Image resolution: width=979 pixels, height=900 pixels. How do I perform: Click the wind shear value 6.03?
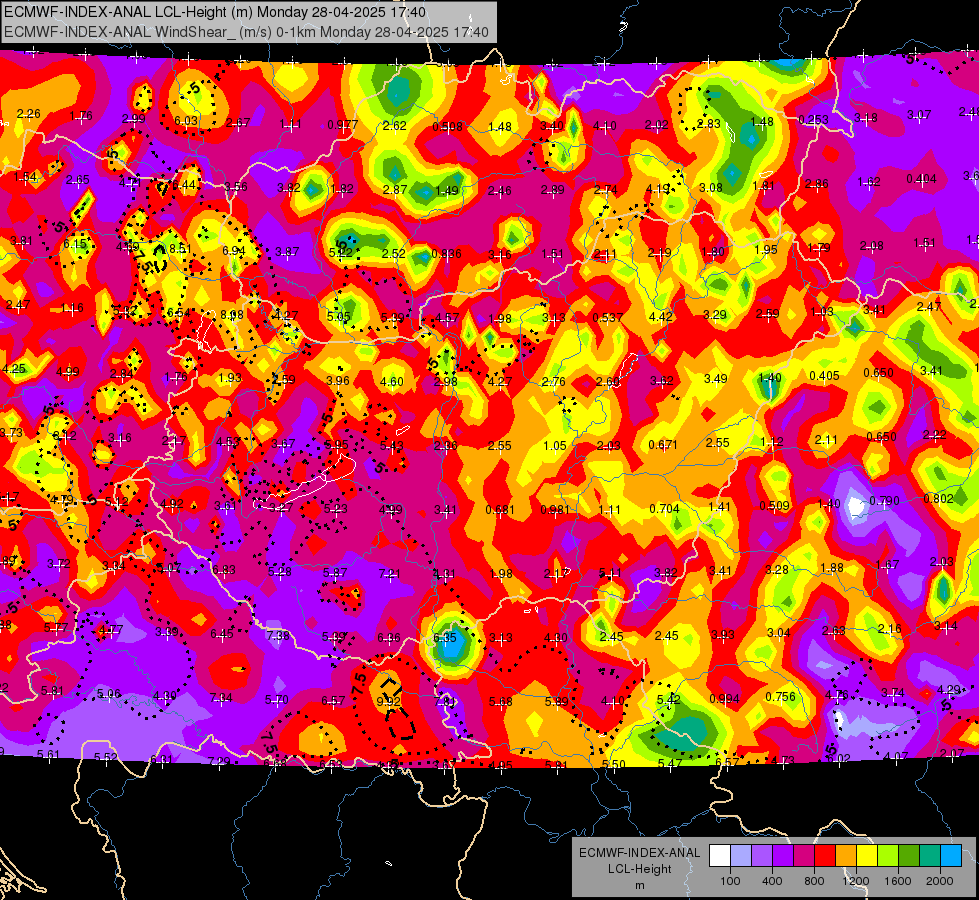(x=186, y=121)
